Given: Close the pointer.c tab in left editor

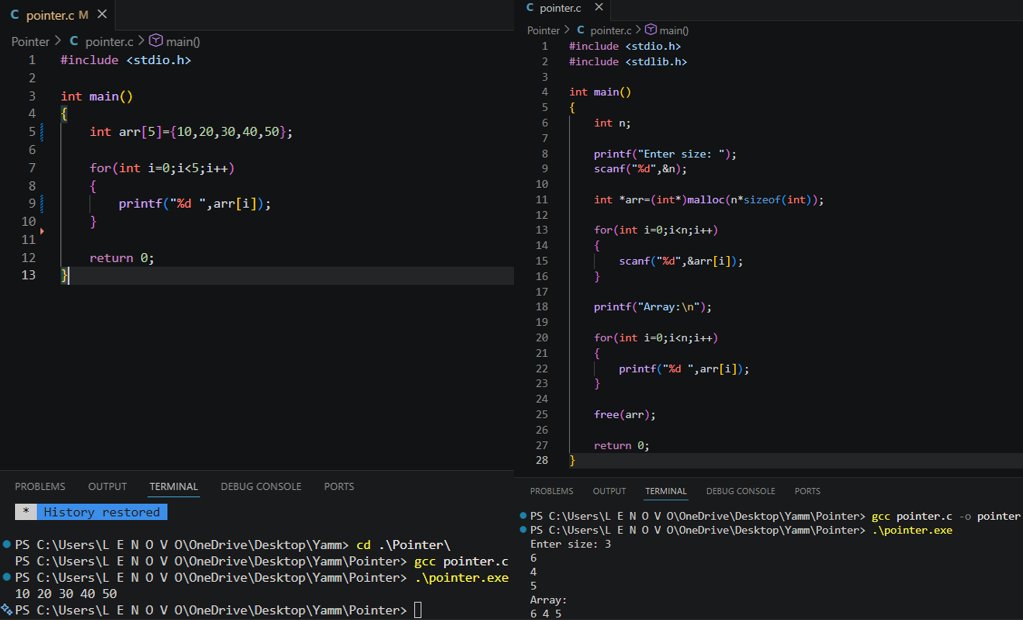Looking at the screenshot, I should [x=102, y=14].
